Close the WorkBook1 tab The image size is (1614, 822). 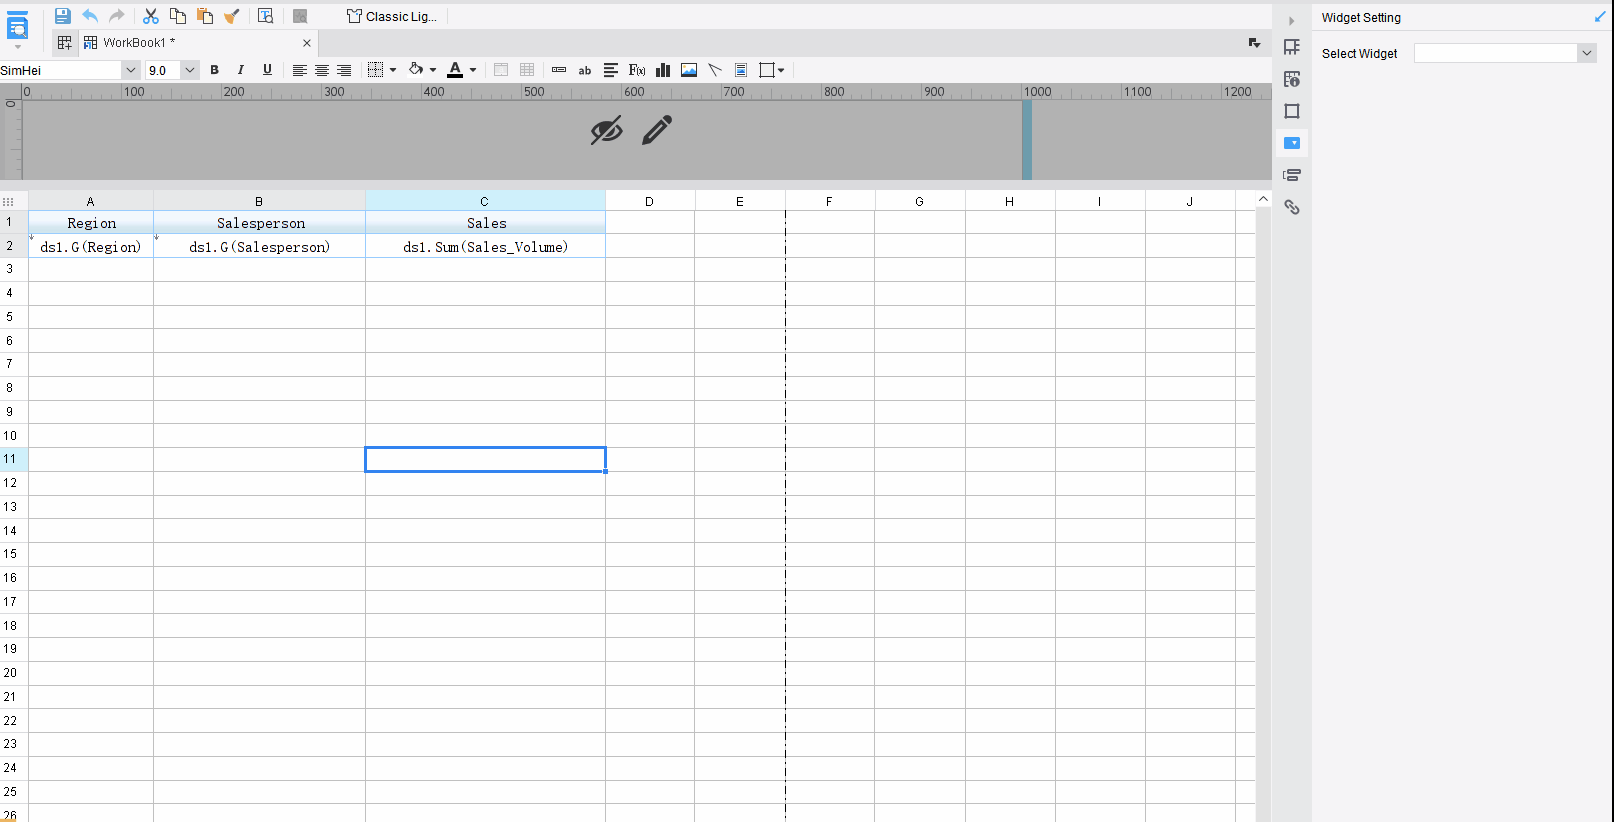[307, 43]
